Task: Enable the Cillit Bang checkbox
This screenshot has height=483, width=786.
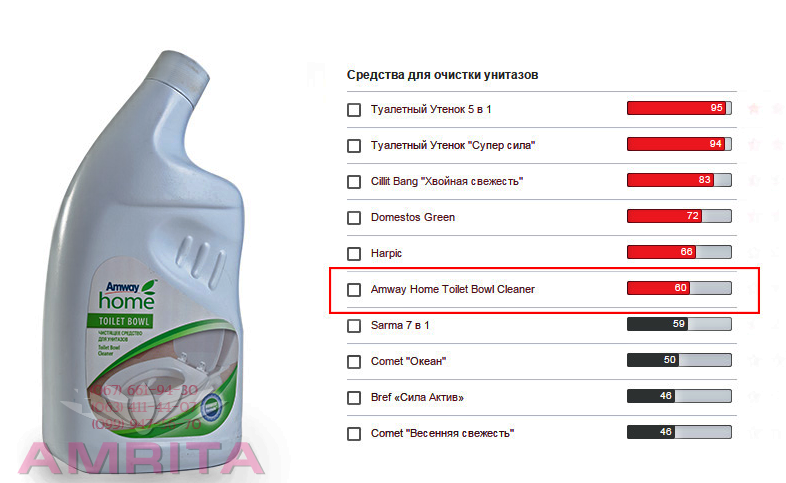Action: tap(354, 181)
